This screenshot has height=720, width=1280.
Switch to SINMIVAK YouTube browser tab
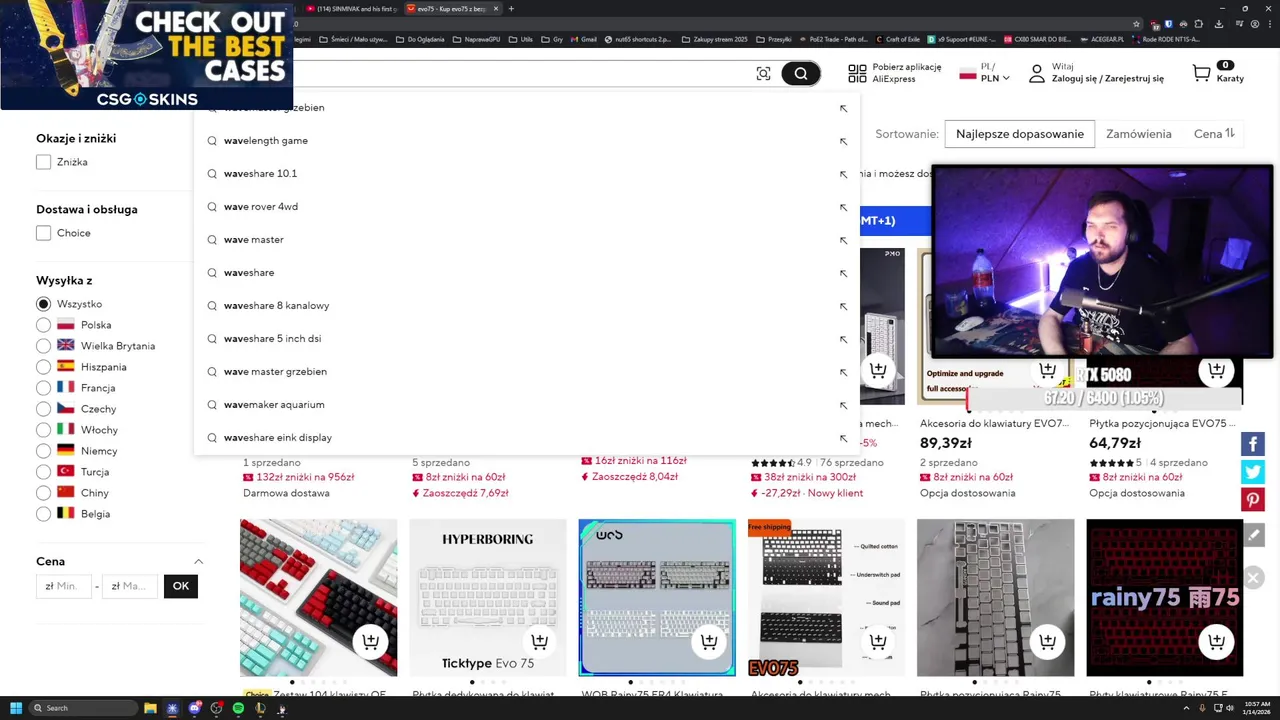point(350,8)
